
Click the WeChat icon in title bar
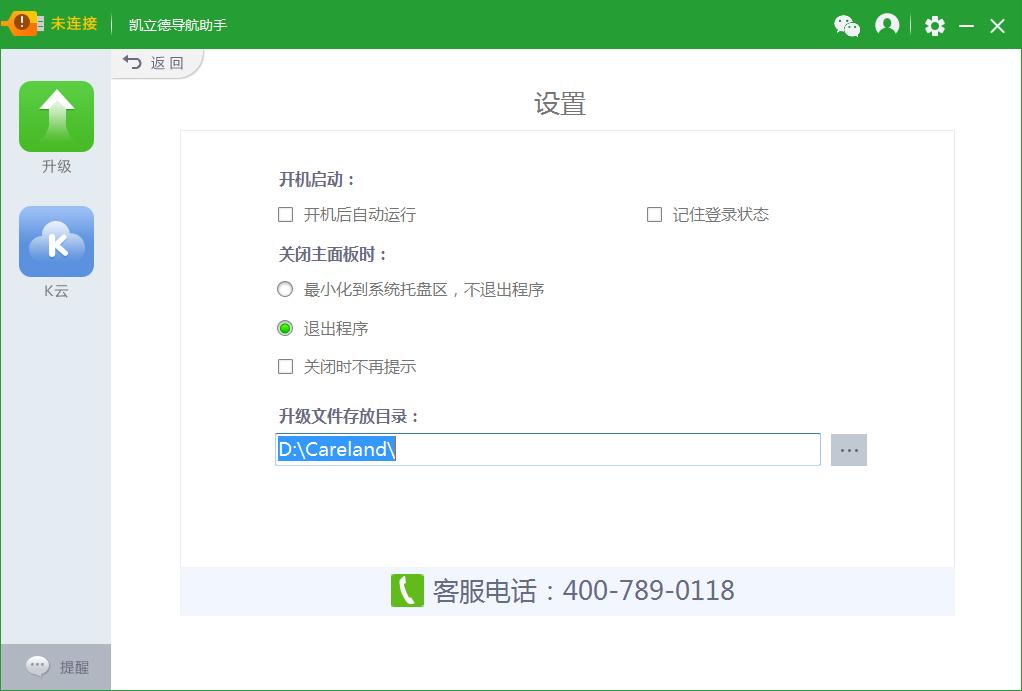tap(847, 25)
